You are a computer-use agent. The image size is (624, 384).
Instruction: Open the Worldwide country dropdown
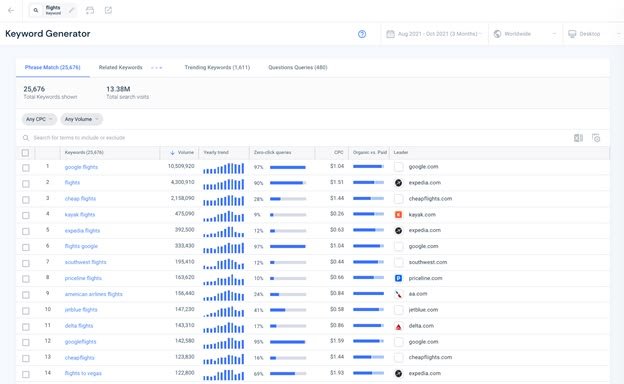[x=525, y=34]
